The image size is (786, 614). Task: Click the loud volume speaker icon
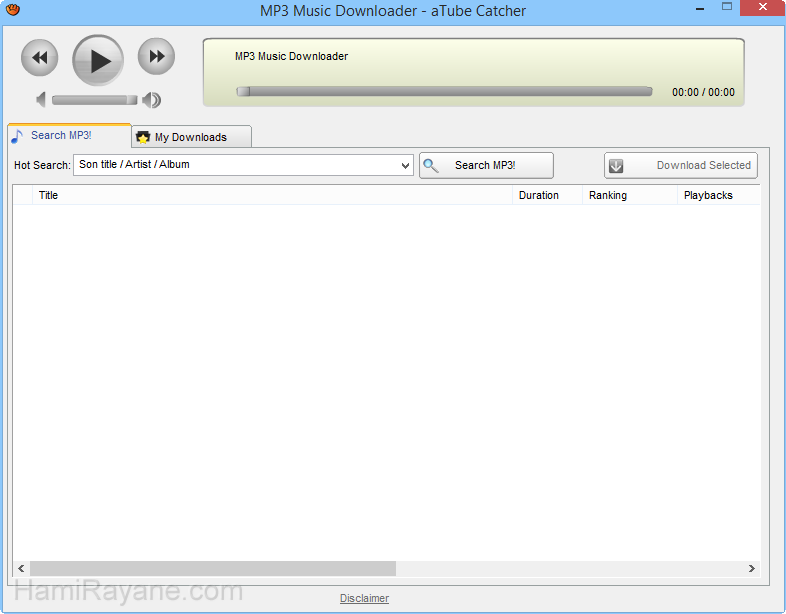tap(151, 100)
